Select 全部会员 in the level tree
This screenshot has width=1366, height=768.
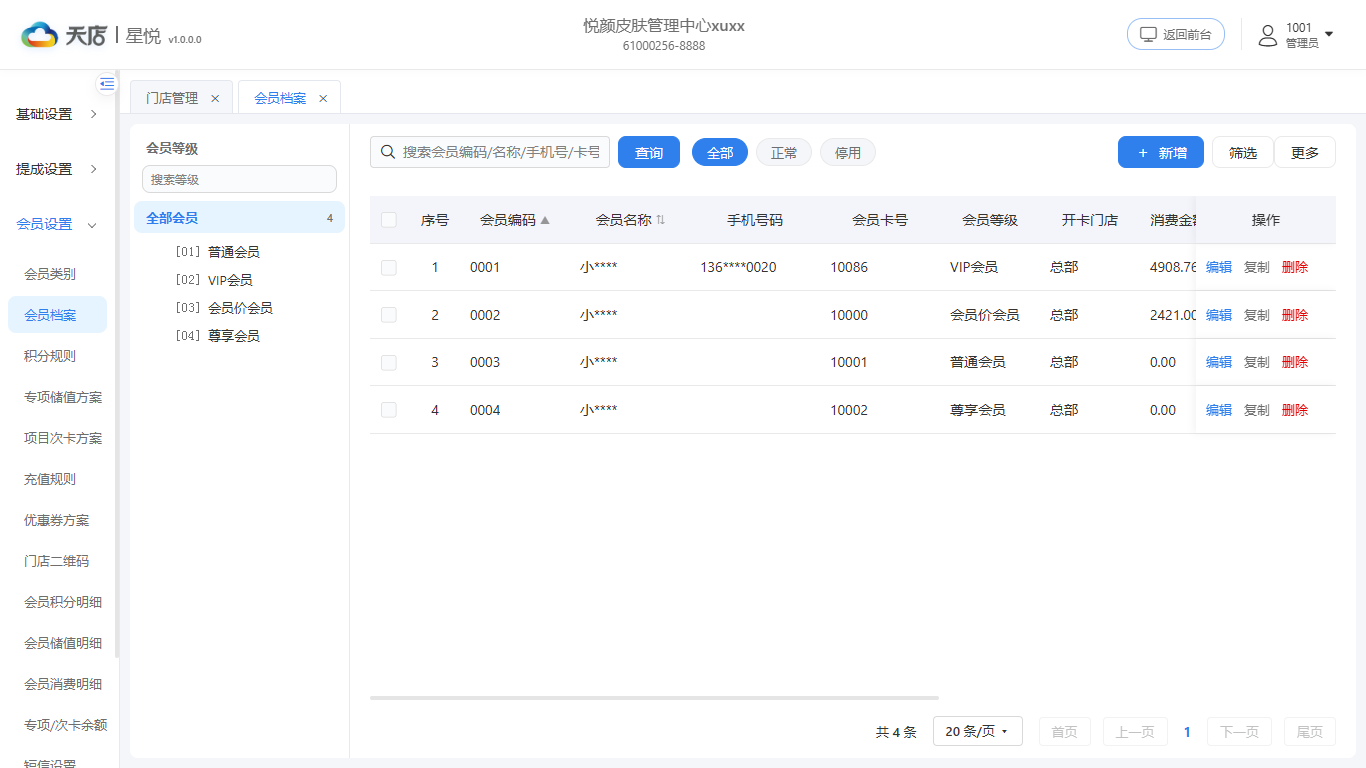click(x=239, y=218)
